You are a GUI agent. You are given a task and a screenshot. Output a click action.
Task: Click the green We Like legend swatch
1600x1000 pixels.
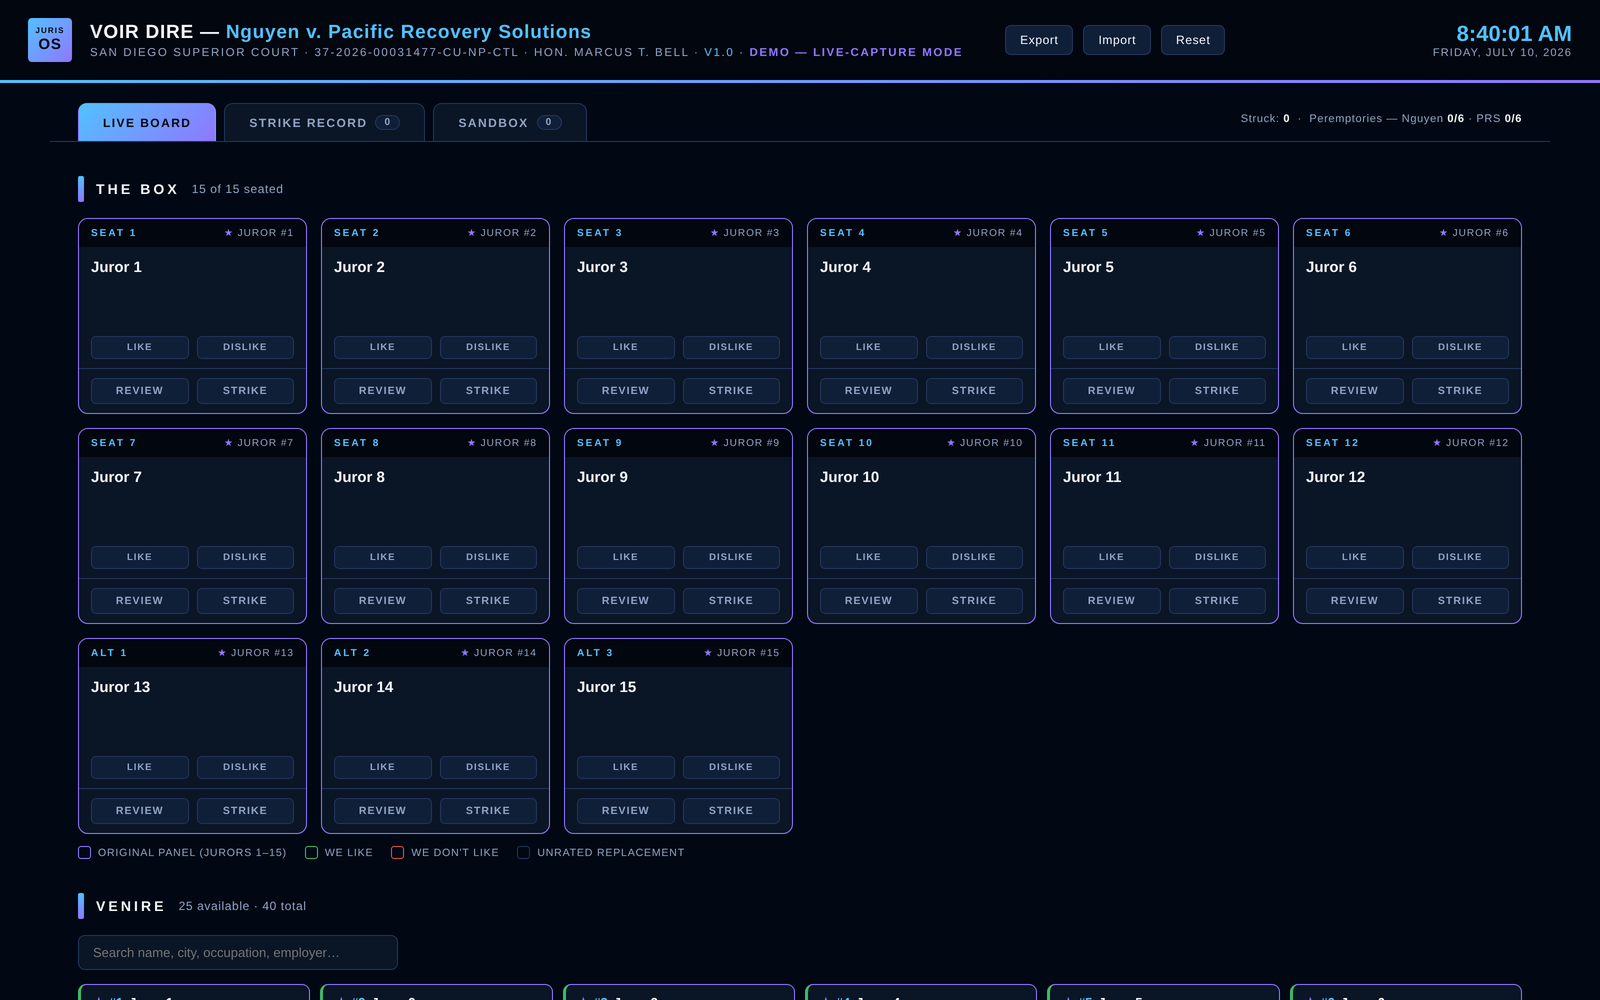[x=311, y=853]
